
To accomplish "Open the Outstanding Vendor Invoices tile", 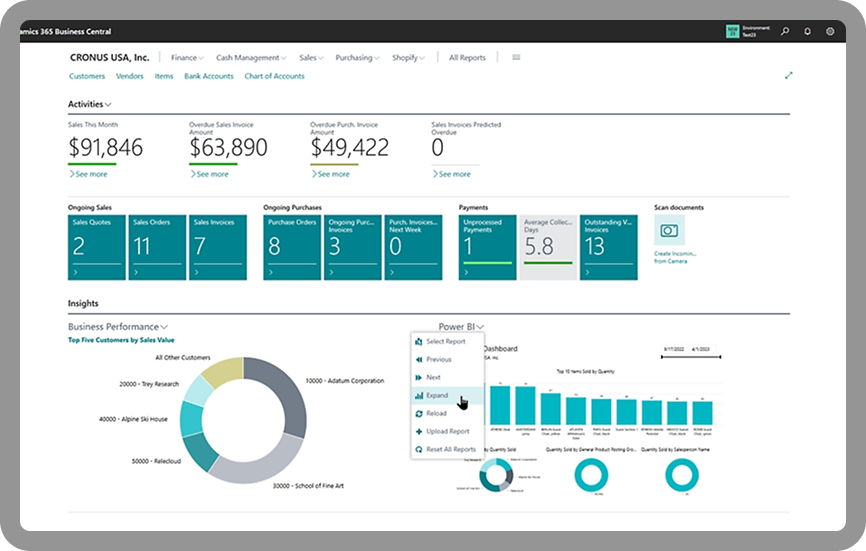I will [x=609, y=247].
